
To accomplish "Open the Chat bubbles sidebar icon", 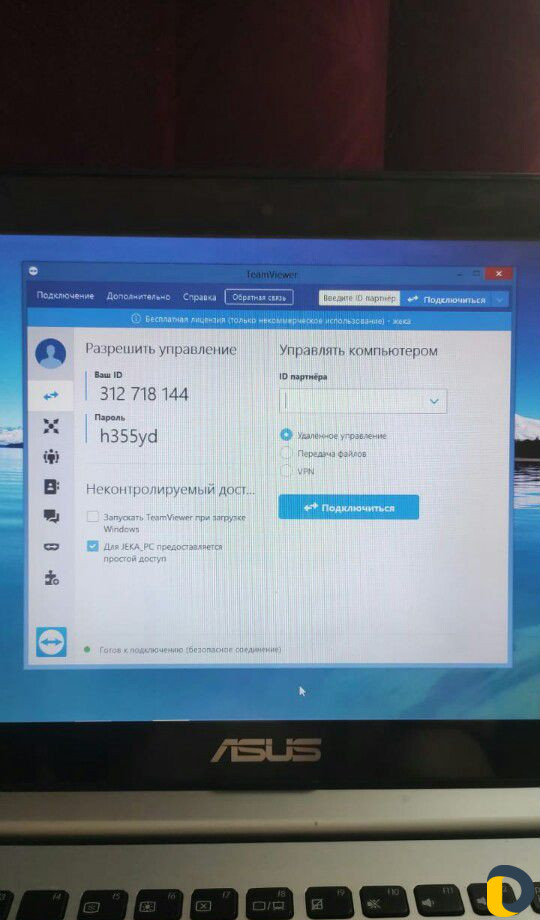I will coord(51,516).
